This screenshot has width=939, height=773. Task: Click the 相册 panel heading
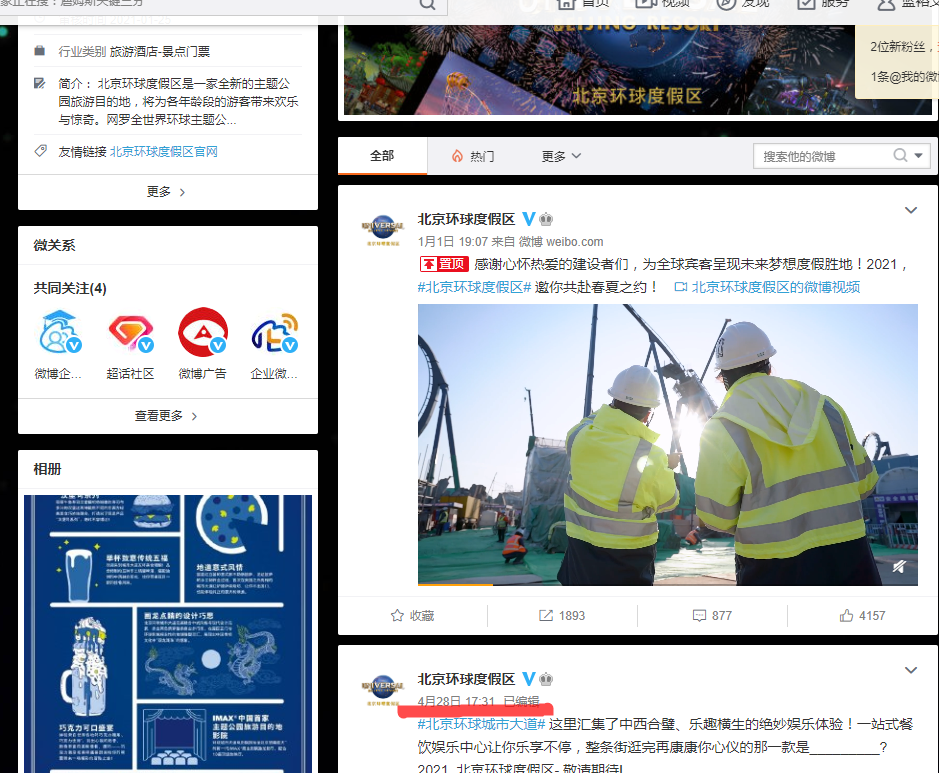click(47, 469)
